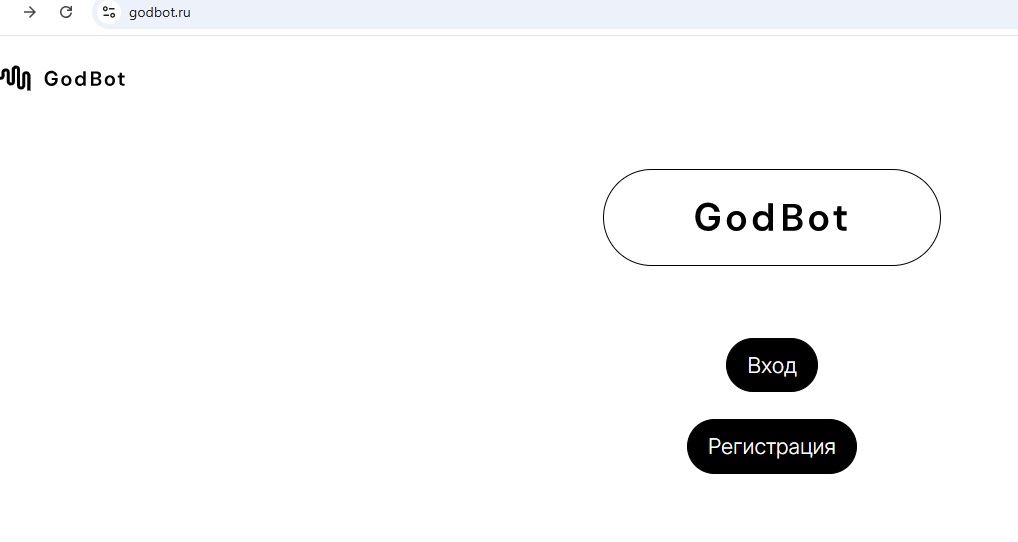Click the small GodBot text beside logo
Image resolution: width=1018 pixels, height=542 pixels.
(85, 79)
